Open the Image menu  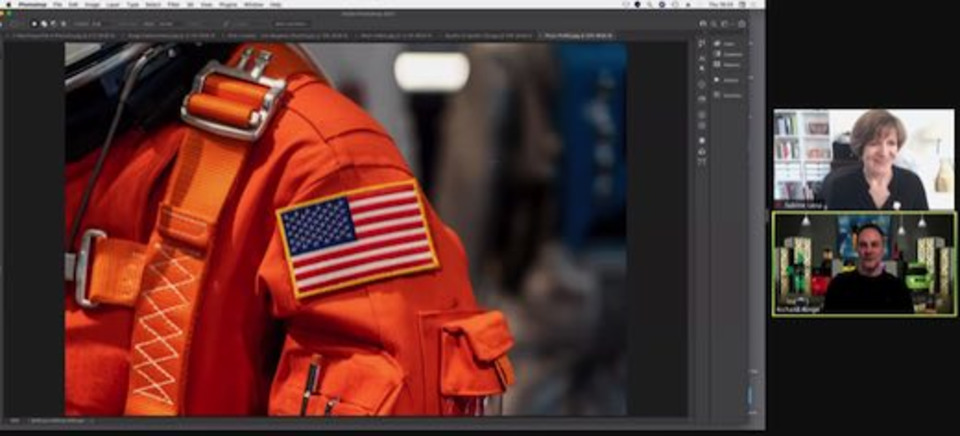pyautogui.click(x=92, y=4)
